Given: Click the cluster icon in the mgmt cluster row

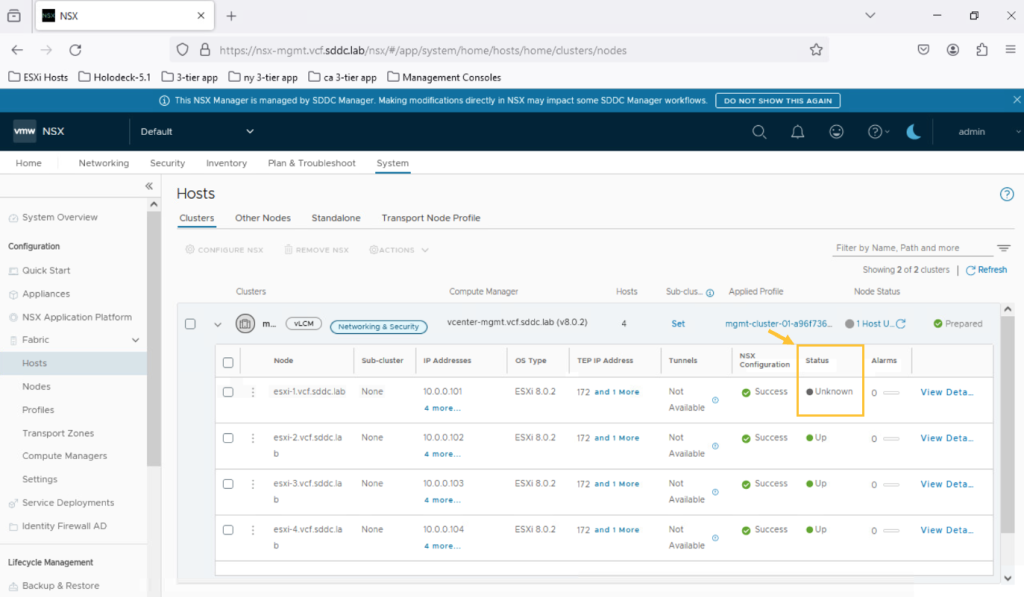Looking at the screenshot, I should 245,323.
